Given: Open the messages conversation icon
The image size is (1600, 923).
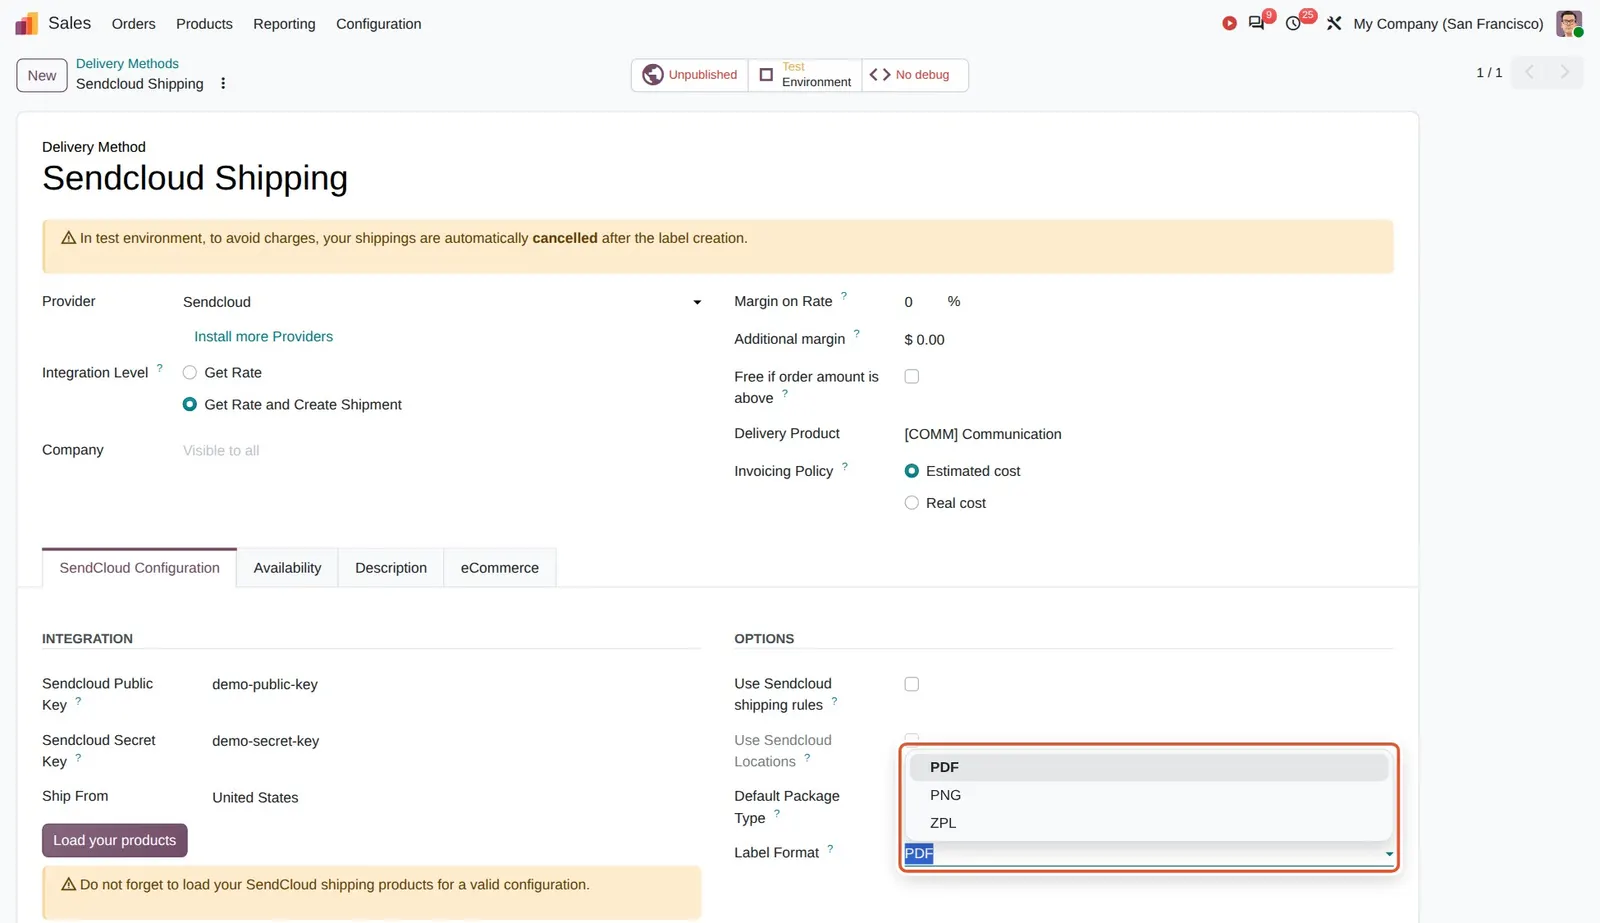Looking at the screenshot, I should click(x=1257, y=23).
